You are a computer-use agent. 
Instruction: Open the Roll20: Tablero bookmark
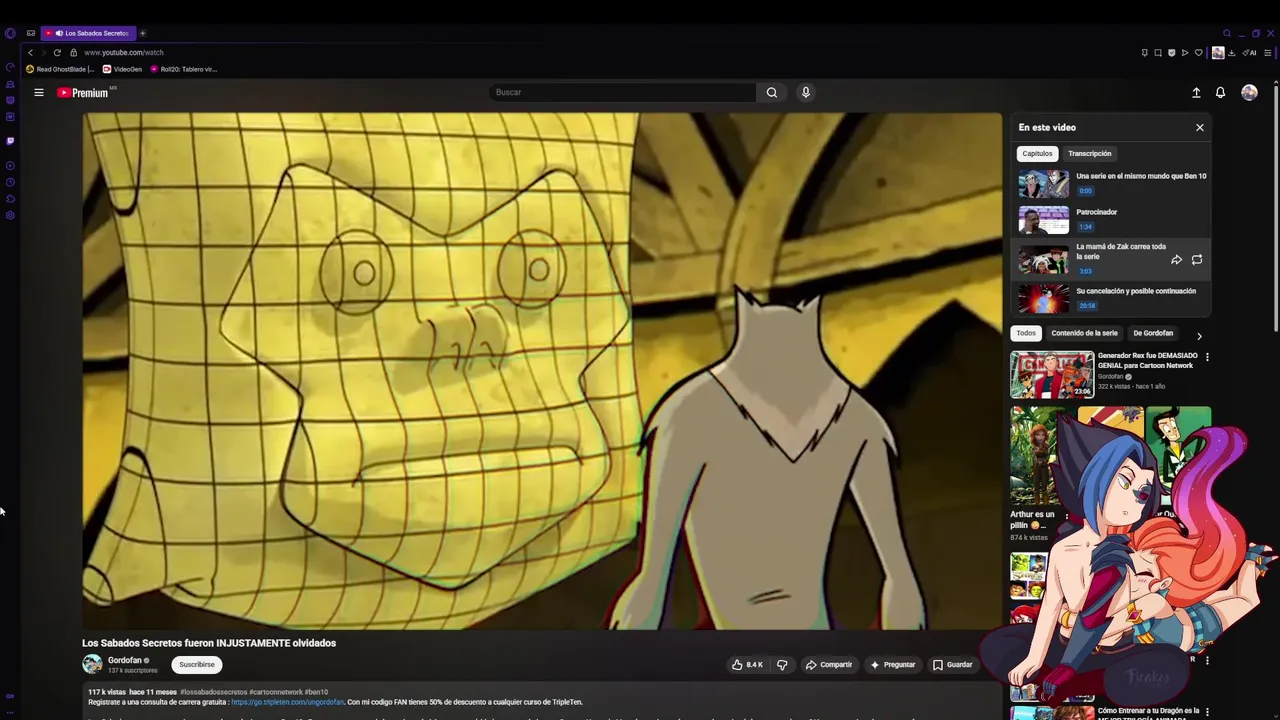[183, 69]
